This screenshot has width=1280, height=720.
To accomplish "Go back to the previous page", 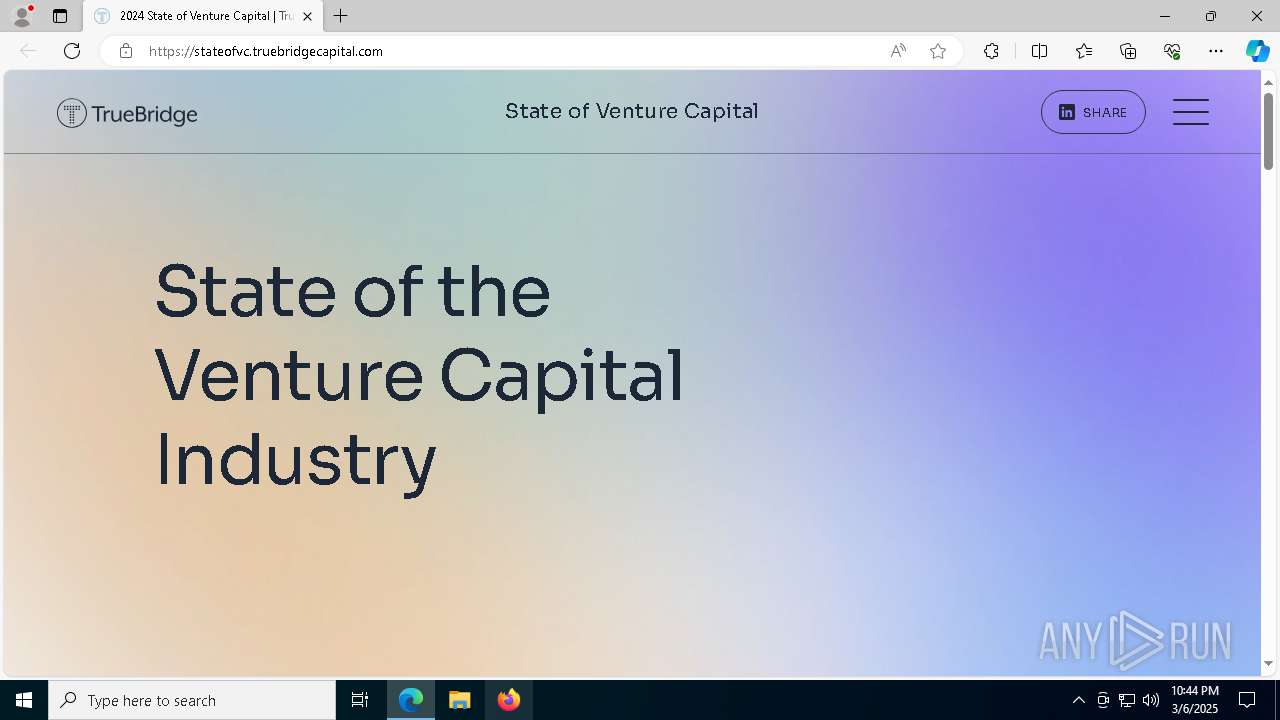I will click(x=28, y=51).
